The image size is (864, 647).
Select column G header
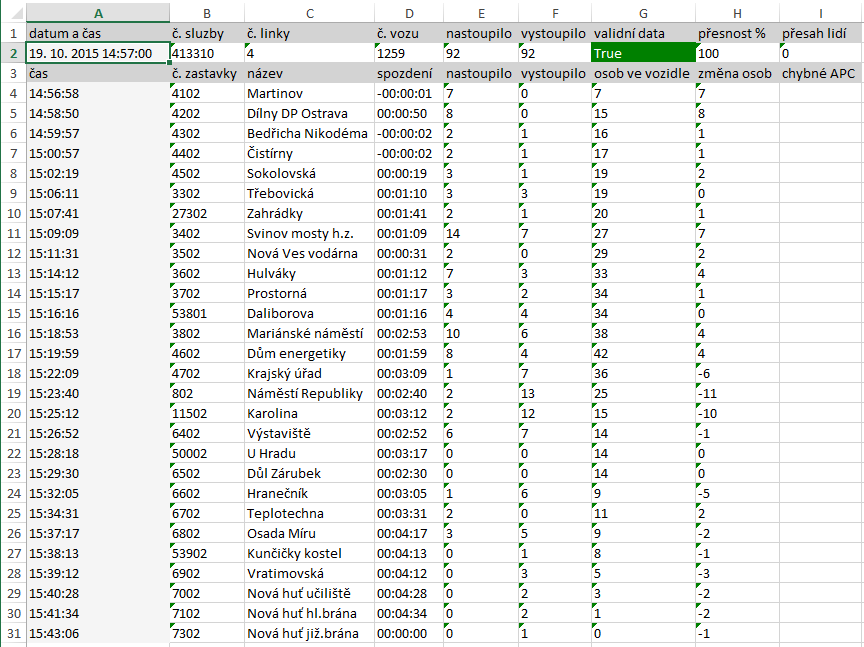point(643,13)
